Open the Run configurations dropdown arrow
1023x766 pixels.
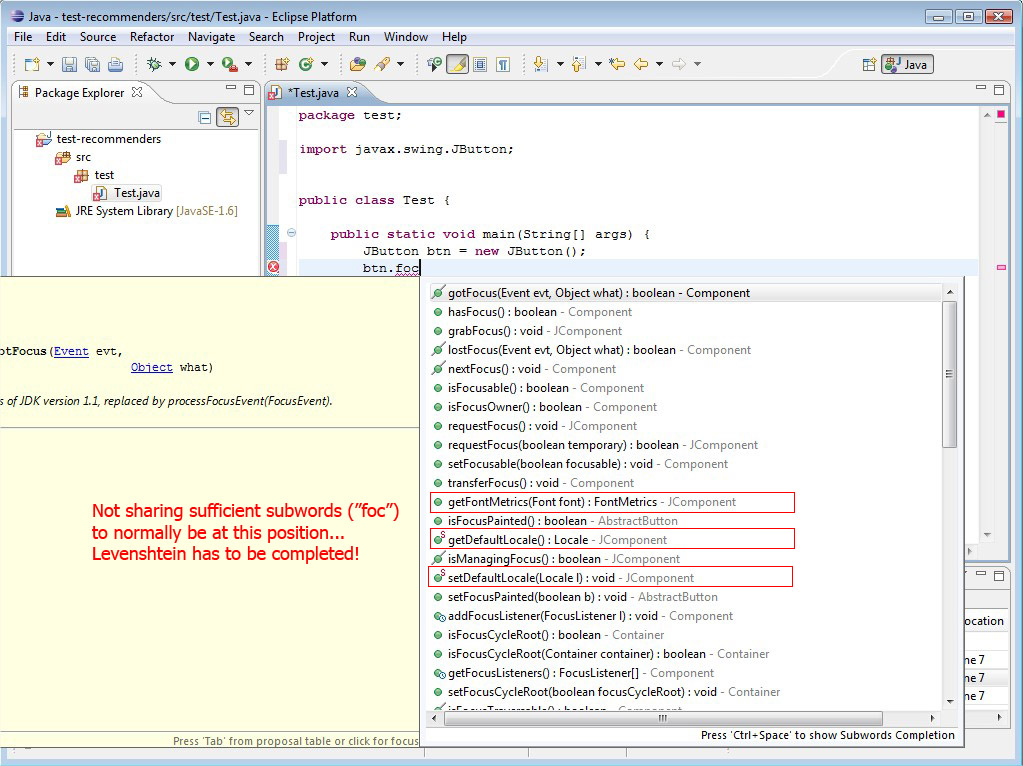210,64
